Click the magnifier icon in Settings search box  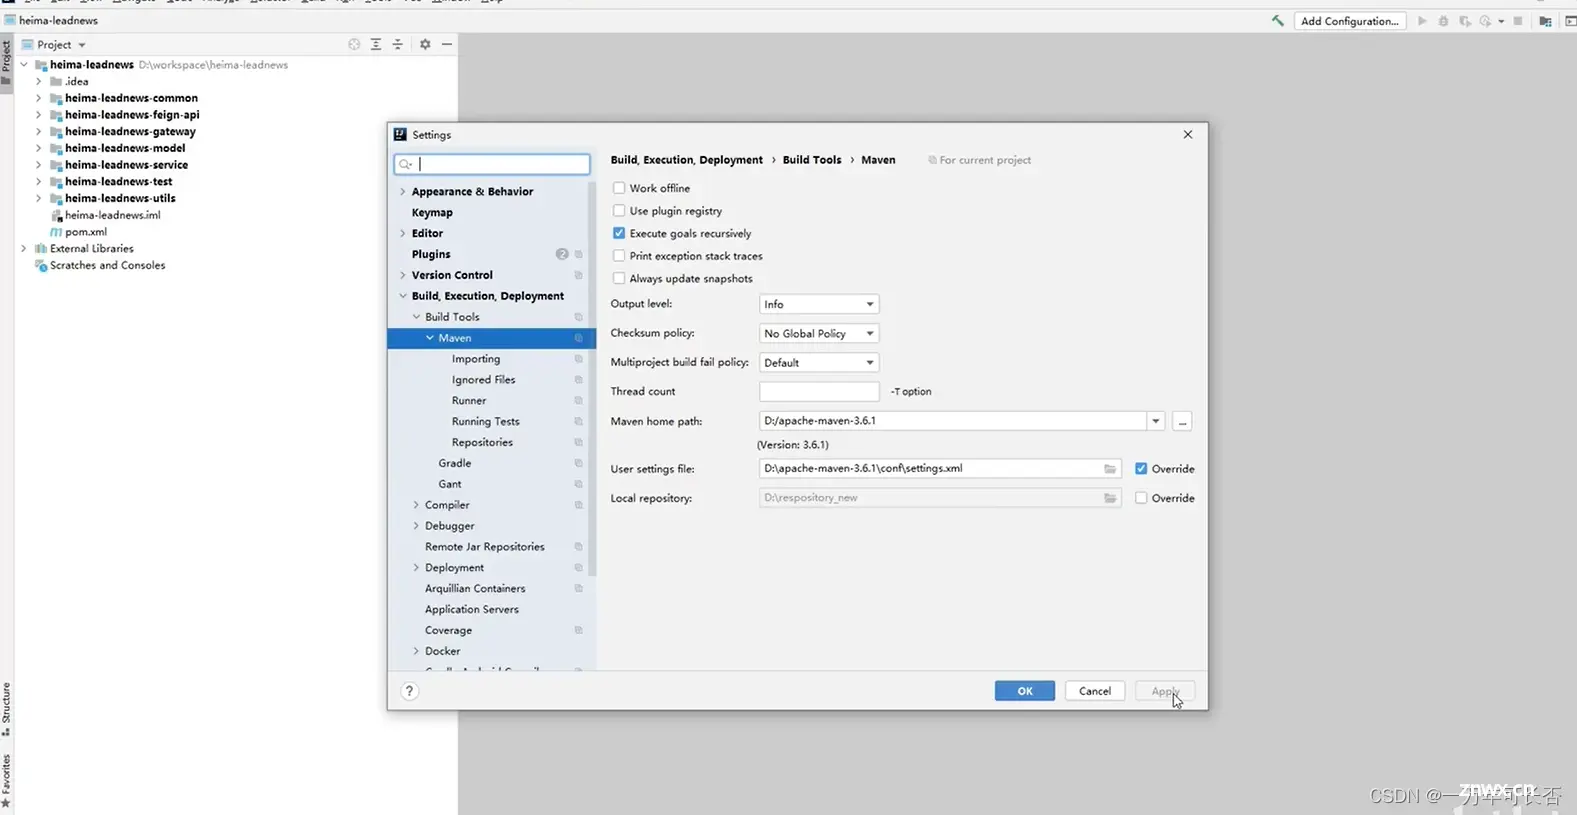tap(405, 164)
